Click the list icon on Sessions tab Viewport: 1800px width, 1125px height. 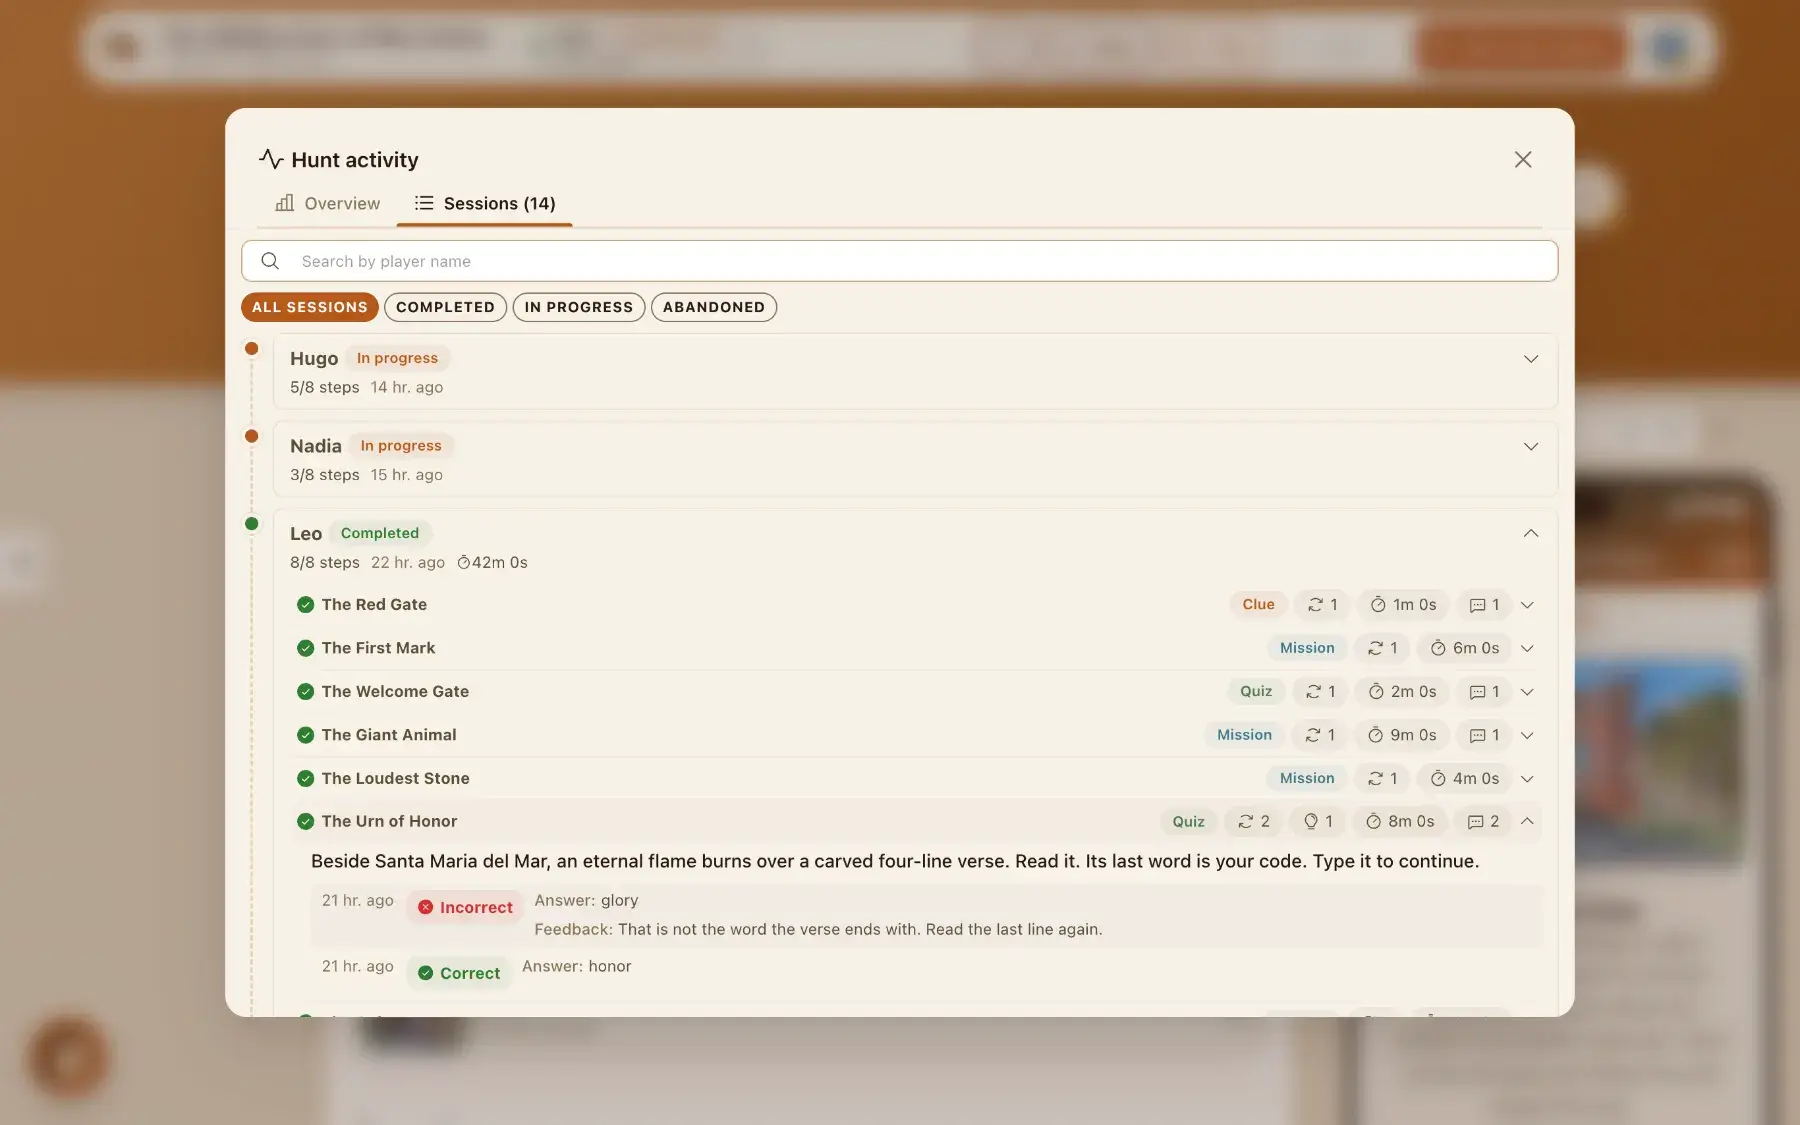click(x=424, y=203)
